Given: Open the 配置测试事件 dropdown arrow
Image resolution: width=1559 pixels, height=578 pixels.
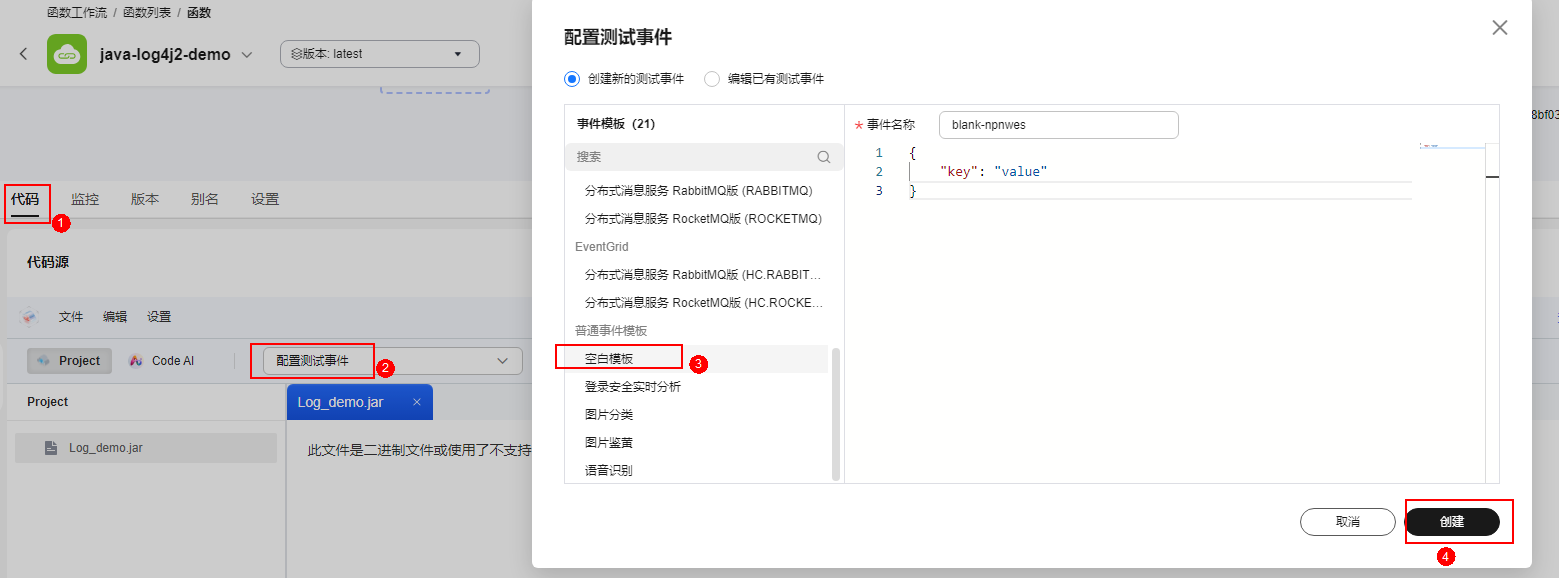Looking at the screenshot, I should [502, 361].
